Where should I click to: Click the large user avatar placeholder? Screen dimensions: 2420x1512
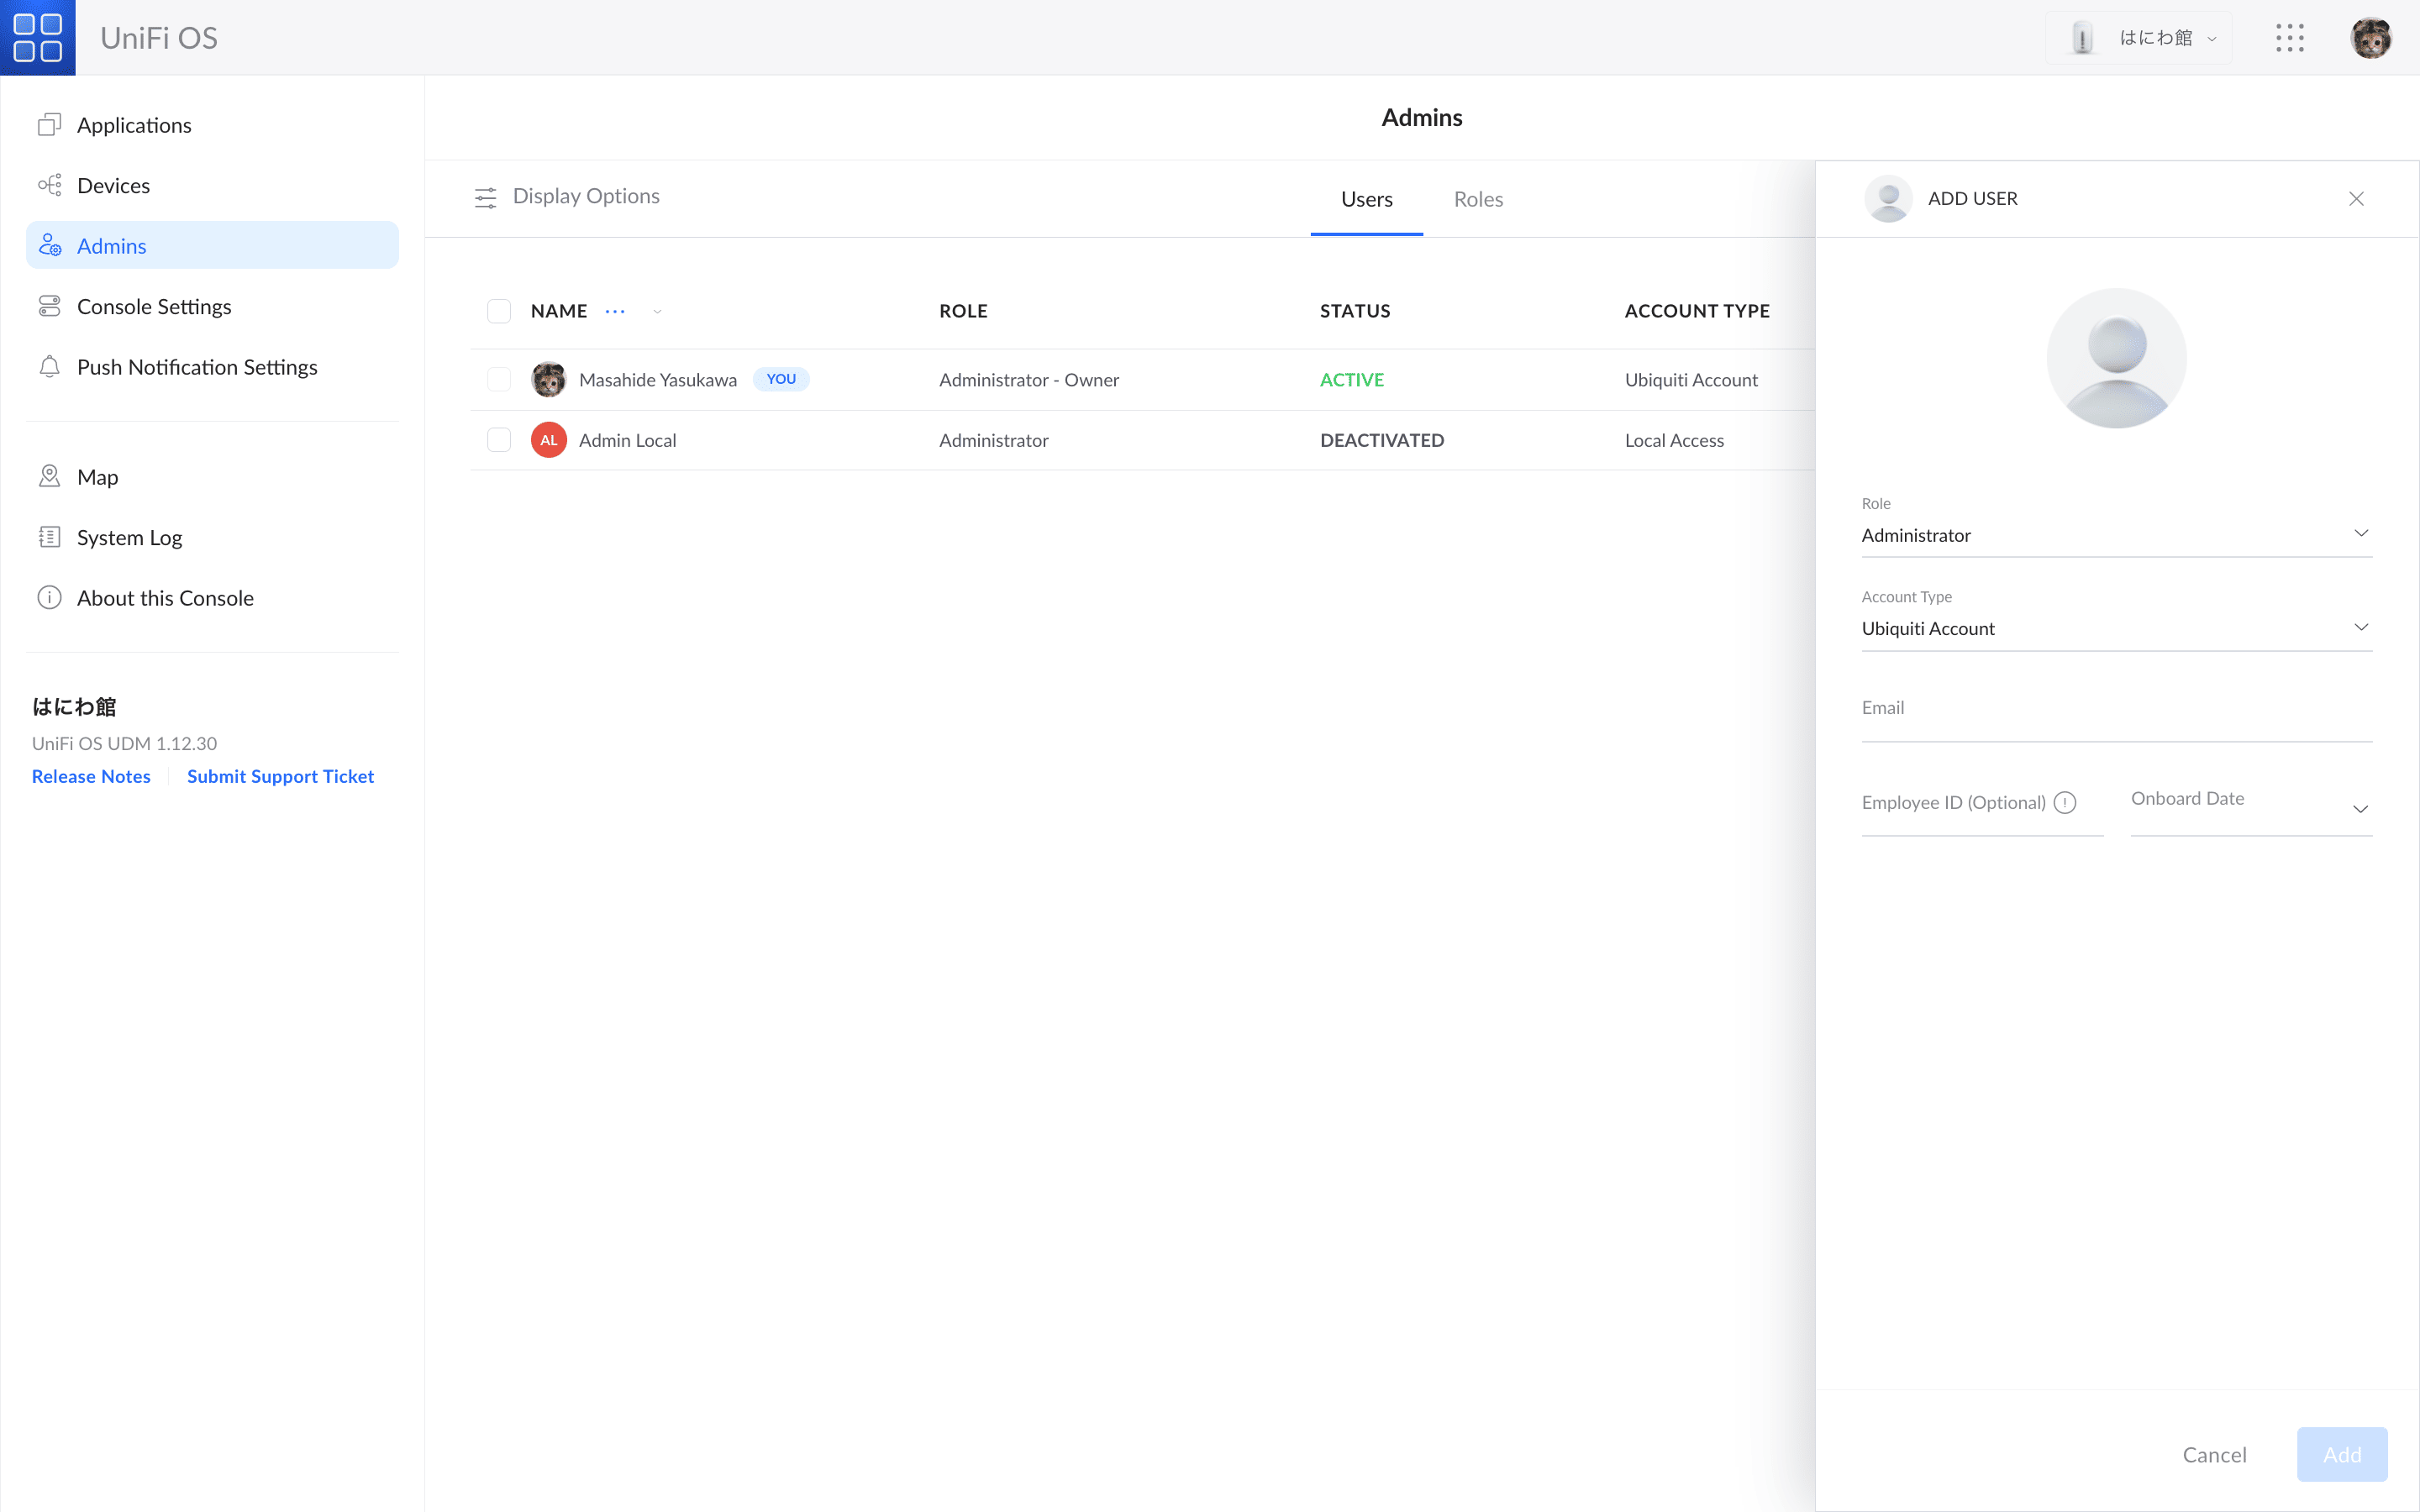click(x=2116, y=358)
